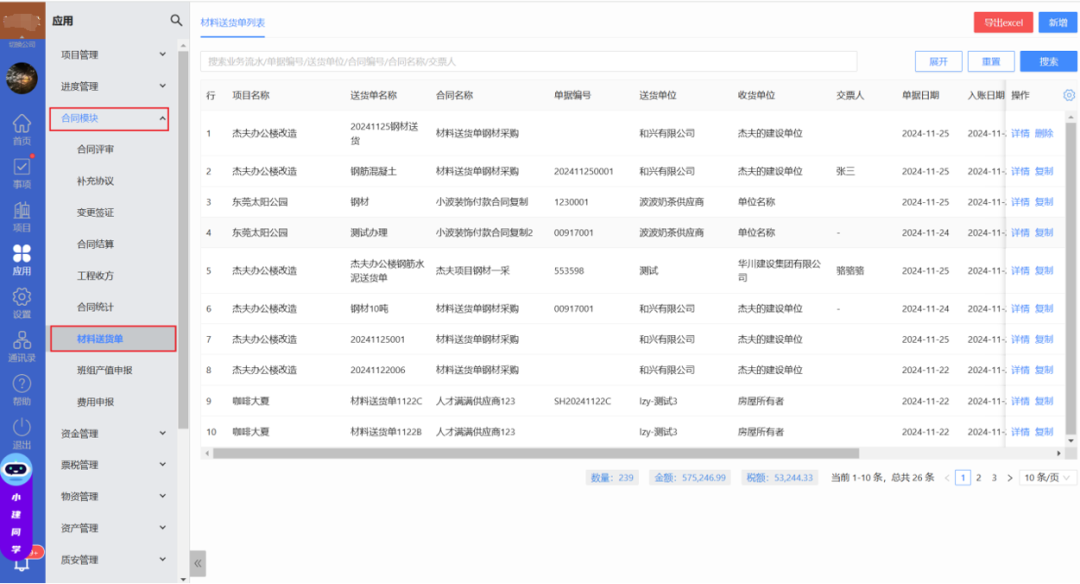This screenshot has height=584, width=1080.
Task: Select 合同结算 in the sidebar menu
Action: pos(96,244)
